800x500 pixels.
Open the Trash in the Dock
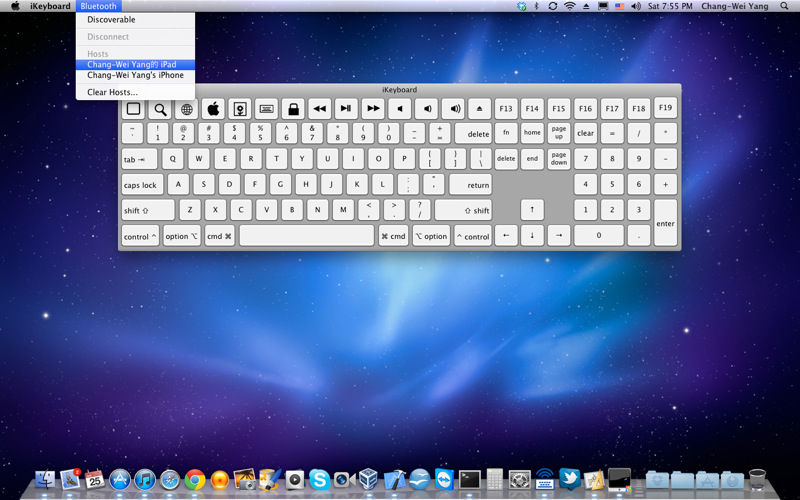click(757, 480)
